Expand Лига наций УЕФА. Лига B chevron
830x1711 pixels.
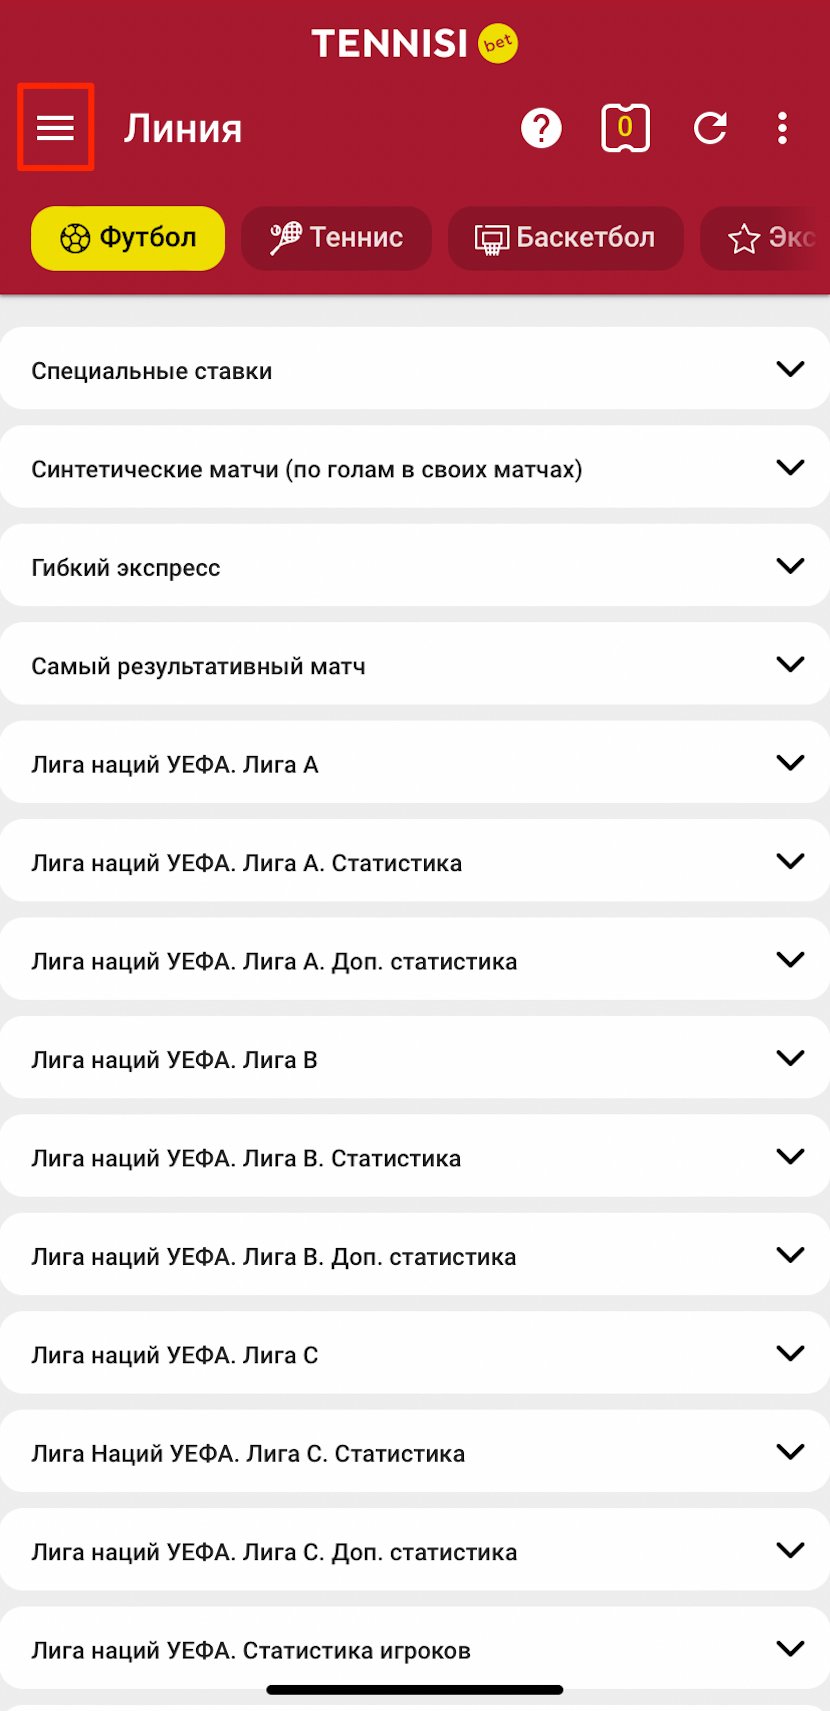click(790, 1058)
